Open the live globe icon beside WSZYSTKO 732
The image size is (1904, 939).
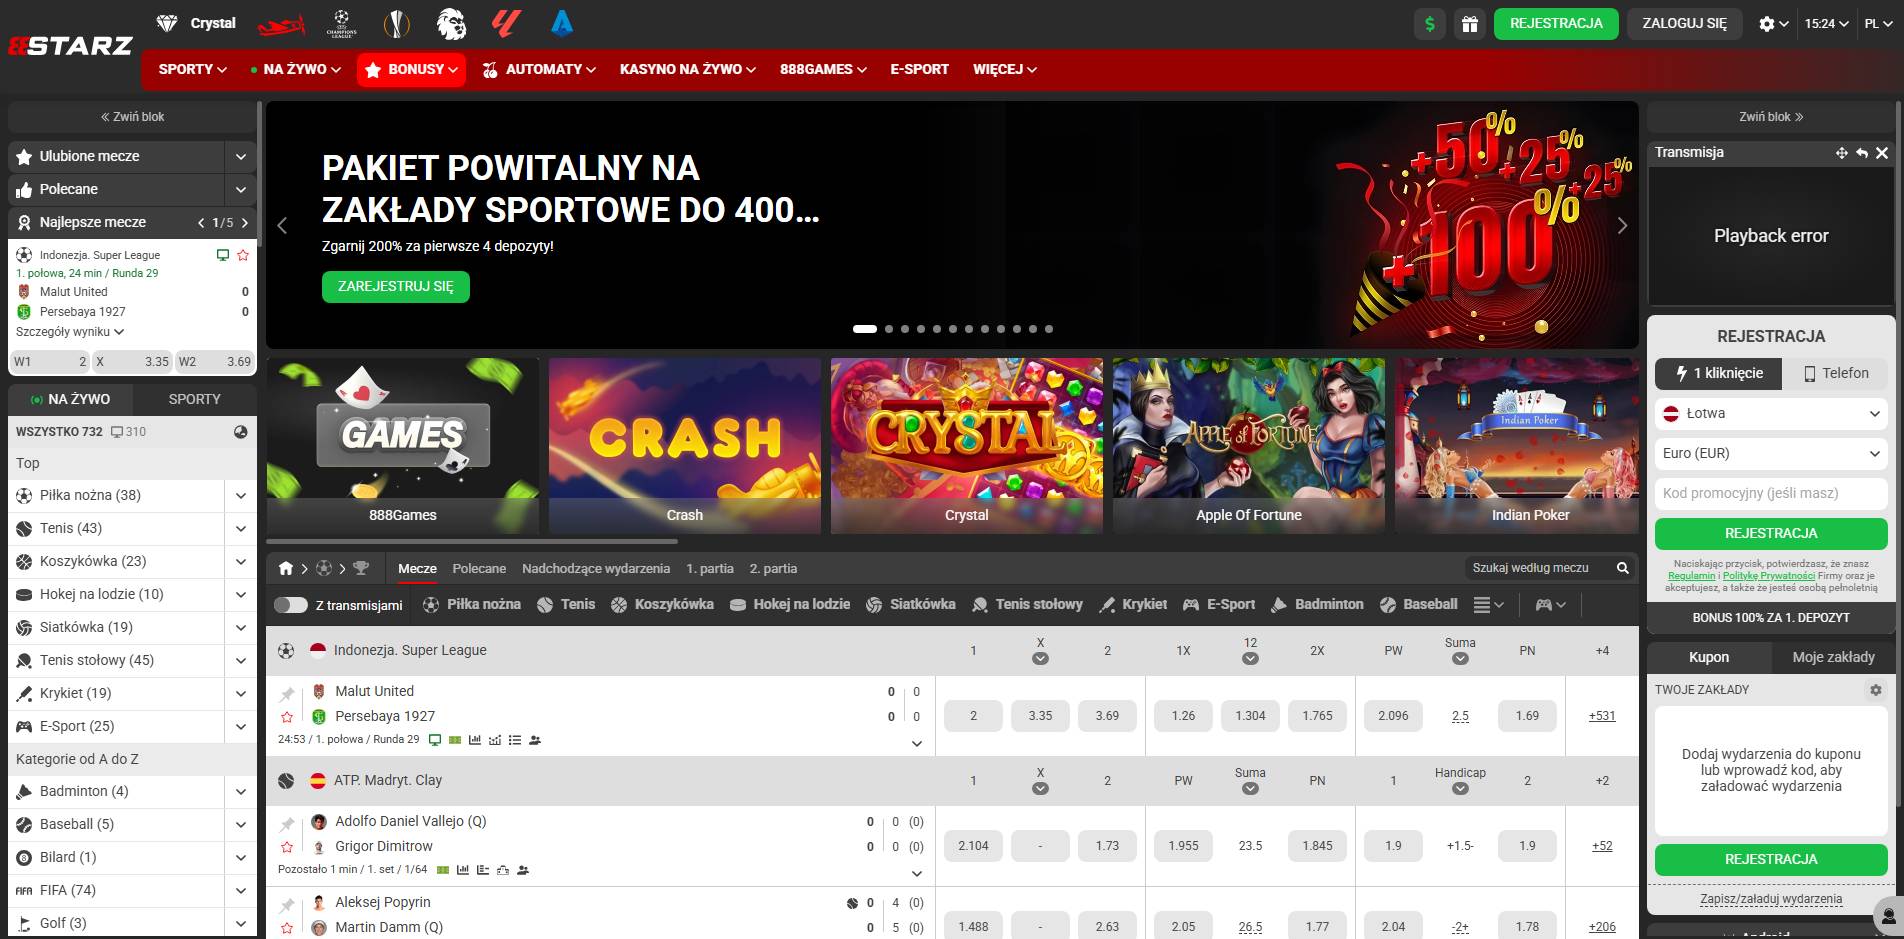(241, 432)
